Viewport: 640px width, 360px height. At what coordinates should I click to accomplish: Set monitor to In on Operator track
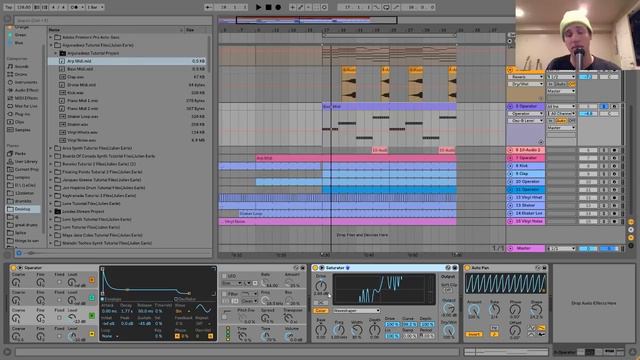click(x=551, y=121)
